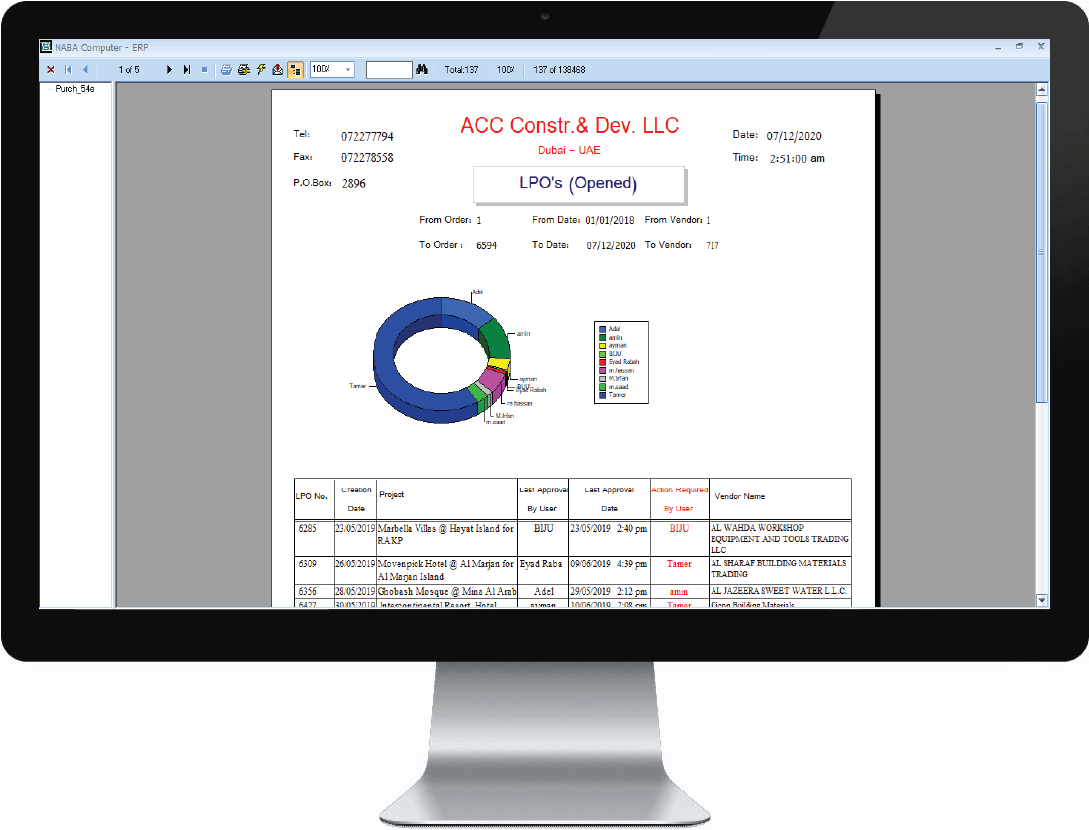Click 'AL SHARAF BUILDING MATERIALS' vendor cell
The width and height of the screenshot is (1089, 830).
779,568
